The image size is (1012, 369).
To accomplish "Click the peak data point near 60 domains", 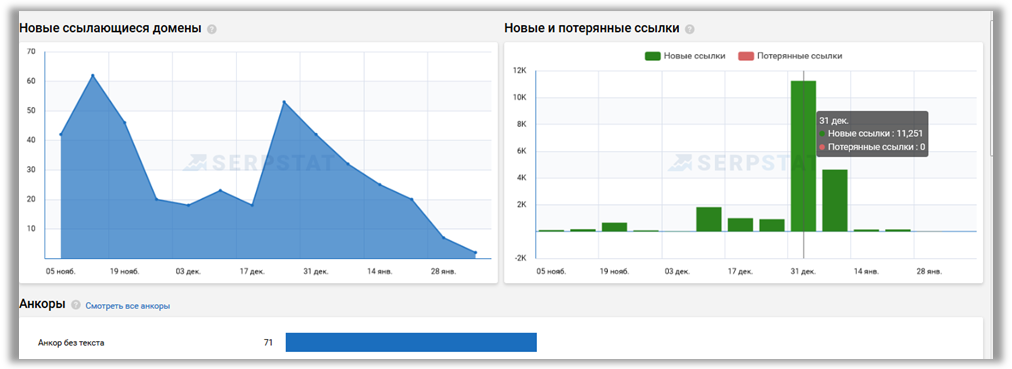I will click(x=92, y=75).
